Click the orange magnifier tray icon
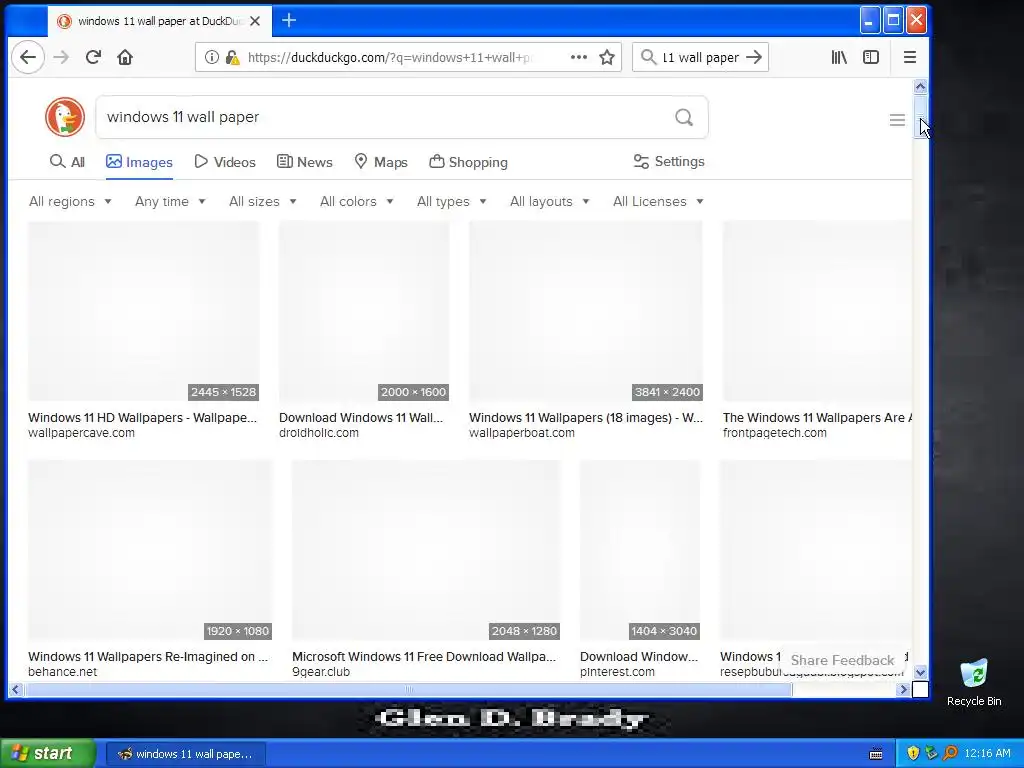The height and width of the screenshot is (768, 1024). [950, 753]
